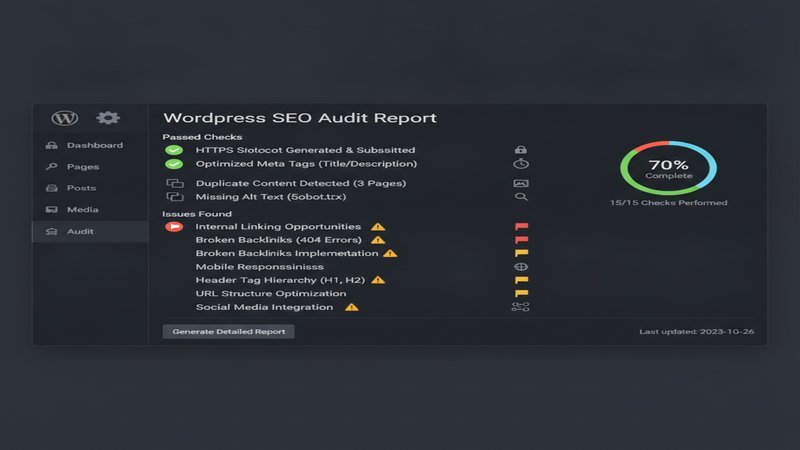Click warning triangle next to Social Media Integration
The image size is (800, 450).
pyautogui.click(x=352, y=307)
